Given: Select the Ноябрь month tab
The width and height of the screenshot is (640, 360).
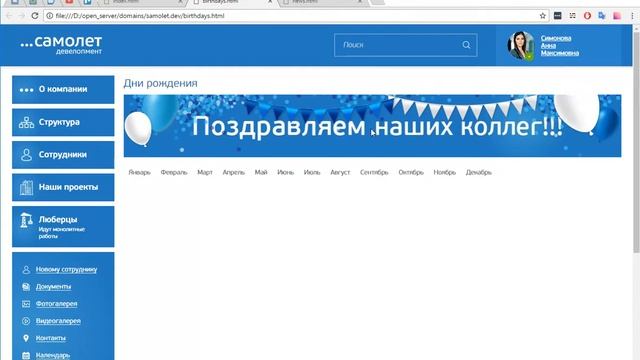Looking at the screenshot, I should 444,172.
